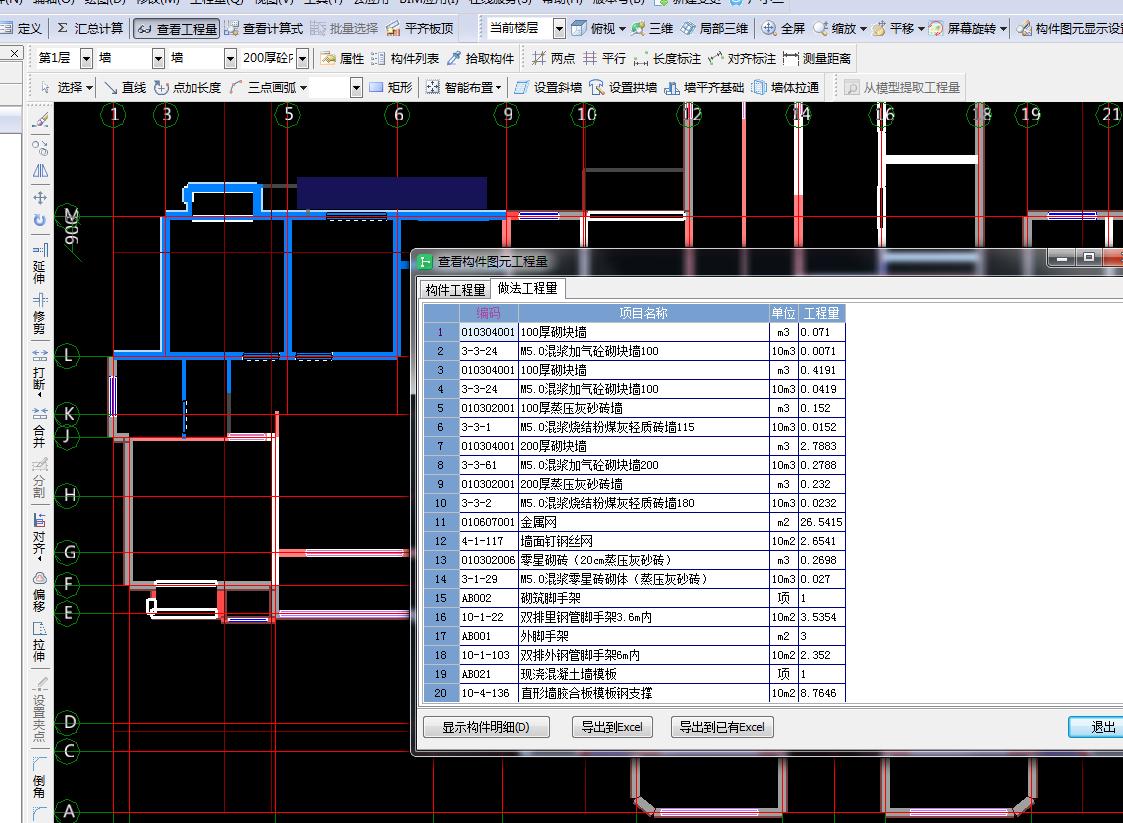The width and height of the screenshot is (1123, 823).
Task: Toggle 查看工程量 view quantities button
Action: 177,29
